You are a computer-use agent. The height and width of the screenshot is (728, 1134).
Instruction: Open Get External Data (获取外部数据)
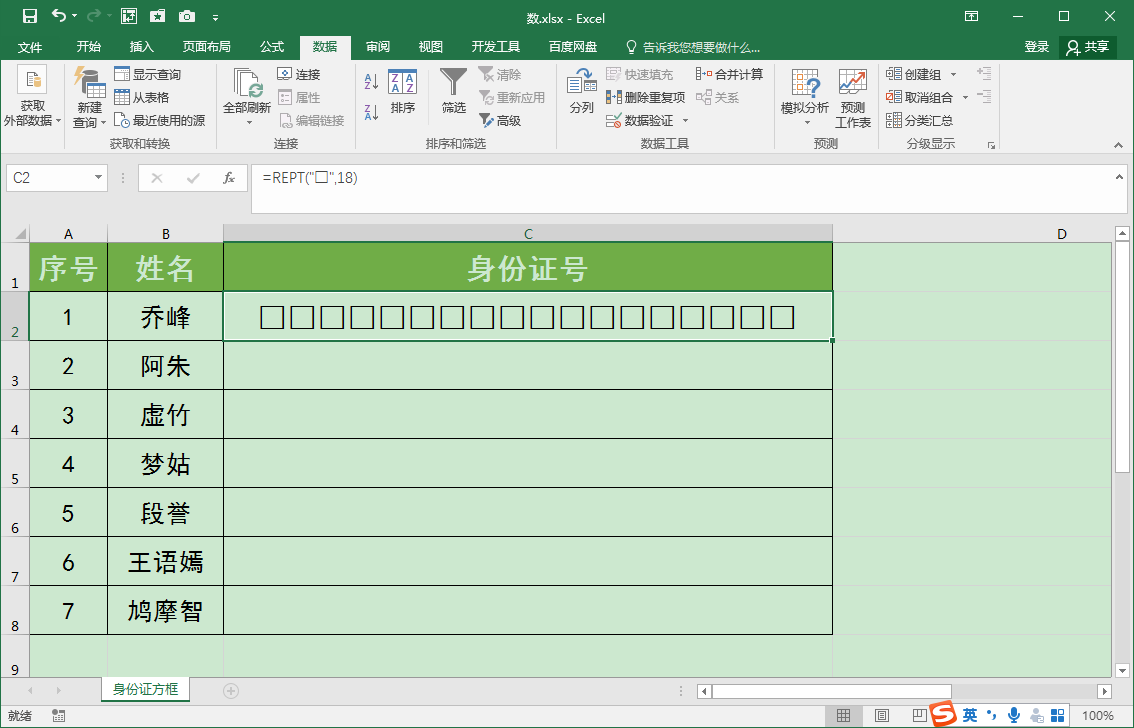pyautogui.click(x=32, y=98)
